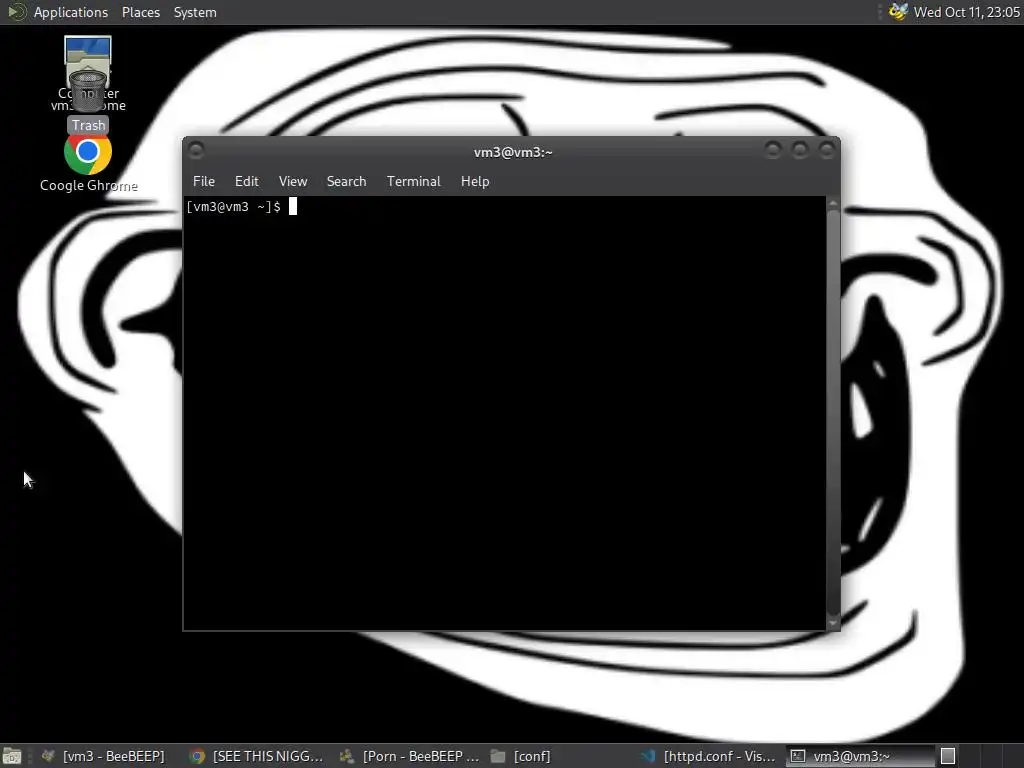
Task: Switch to the httpd.conf Visual Studio Code window
Action: click(709, 756)
